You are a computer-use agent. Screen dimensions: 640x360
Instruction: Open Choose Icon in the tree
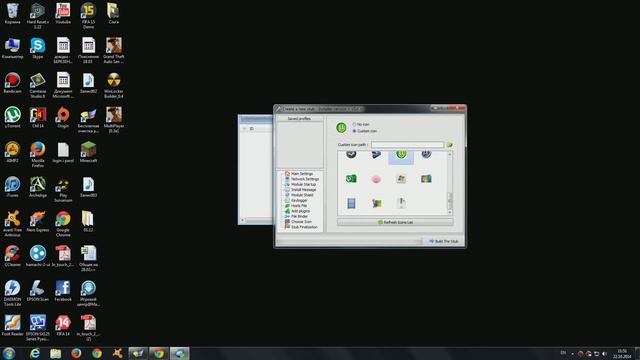301,222
